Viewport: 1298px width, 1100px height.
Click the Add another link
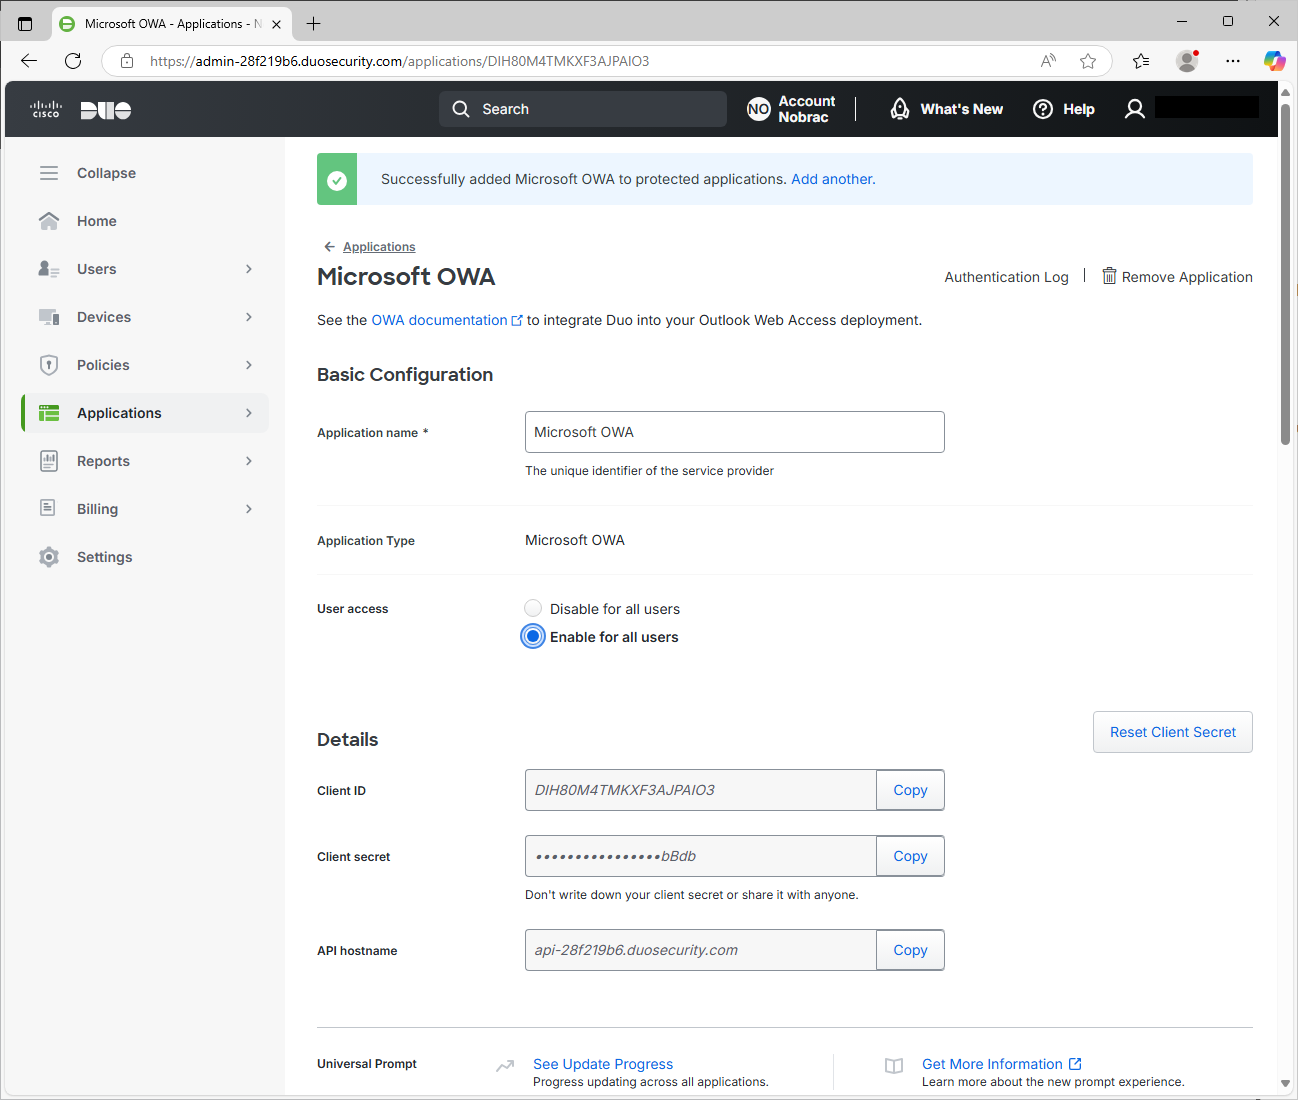tap(833, 179)
